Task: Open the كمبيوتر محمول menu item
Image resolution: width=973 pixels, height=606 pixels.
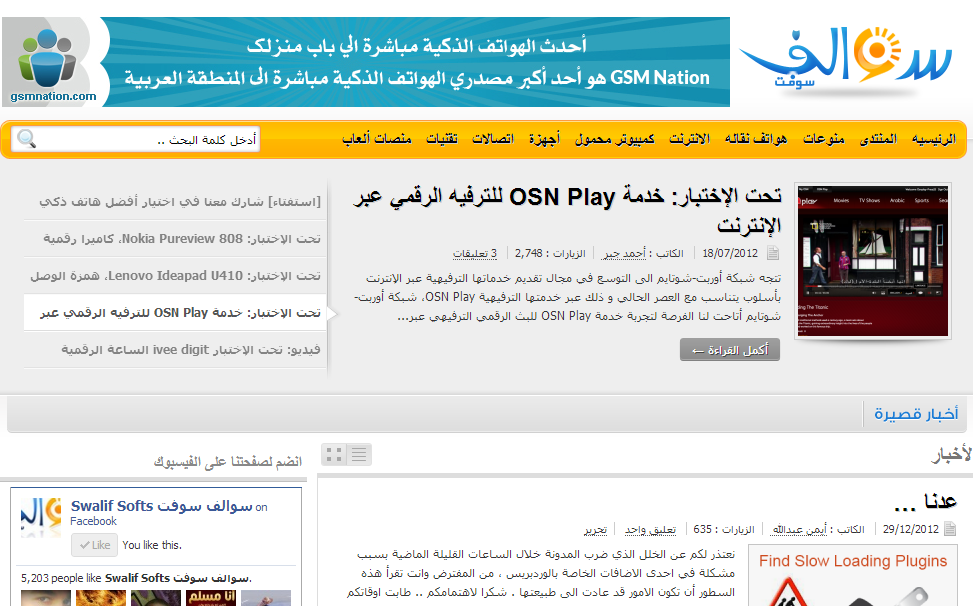Action: (x=614, y=139)
